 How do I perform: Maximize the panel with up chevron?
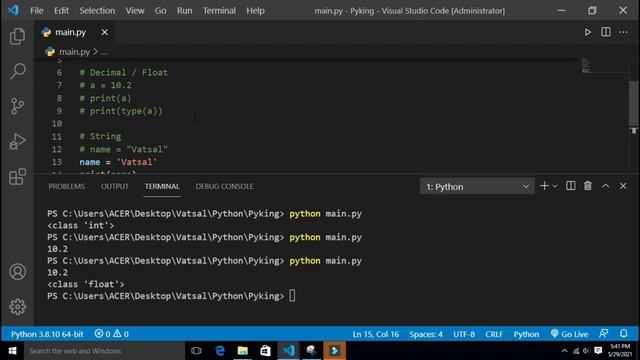(x=605, y=186)
